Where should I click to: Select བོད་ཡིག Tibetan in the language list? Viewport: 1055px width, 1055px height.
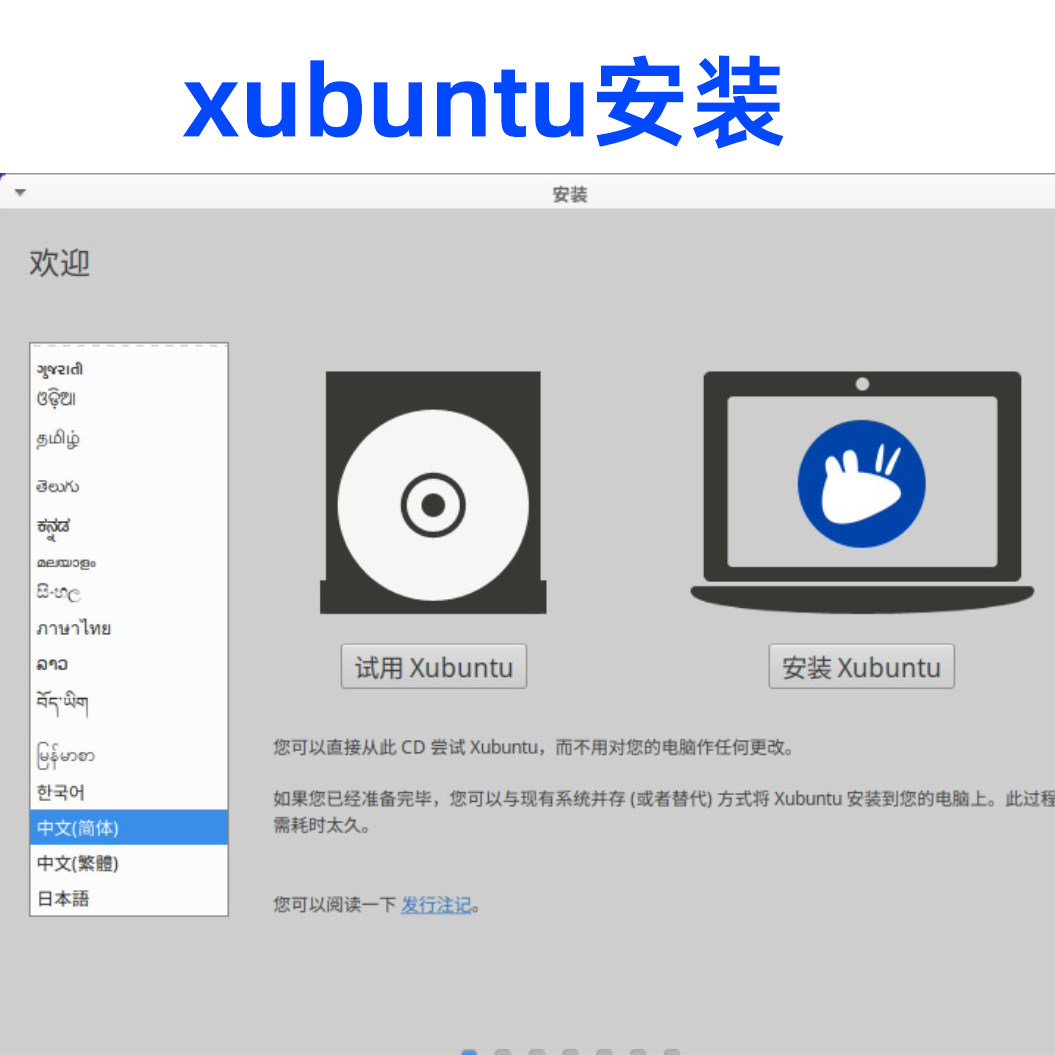(129, 703)
